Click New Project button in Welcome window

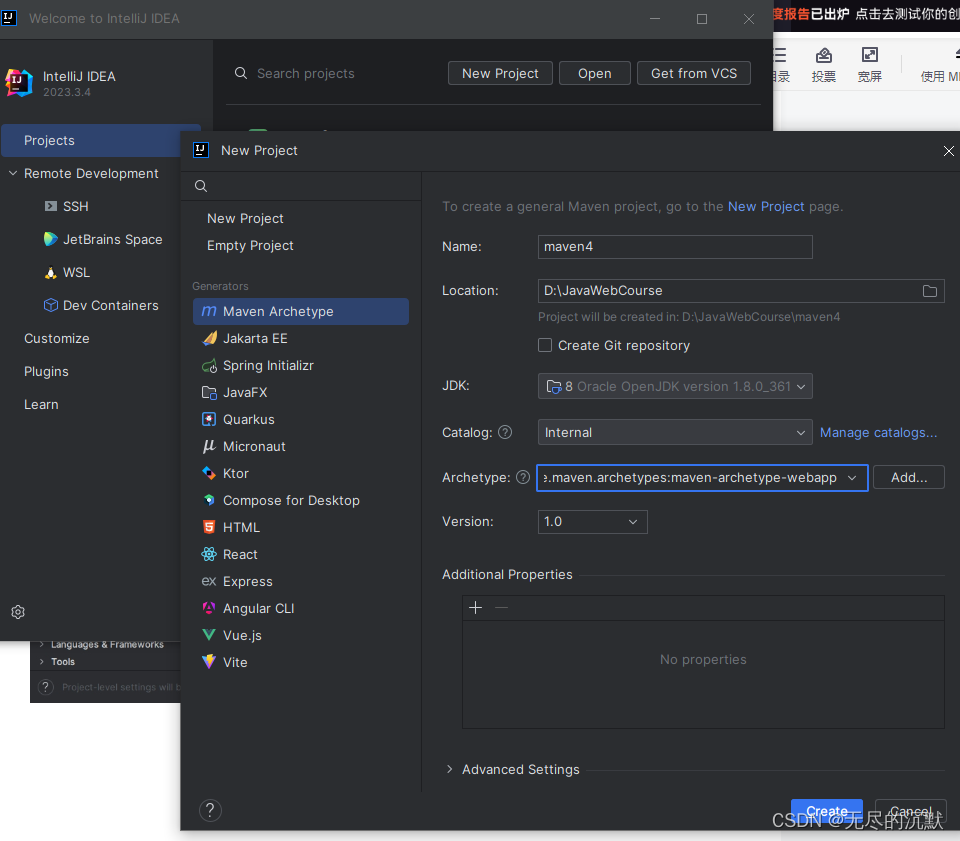[x=500, y=73]
